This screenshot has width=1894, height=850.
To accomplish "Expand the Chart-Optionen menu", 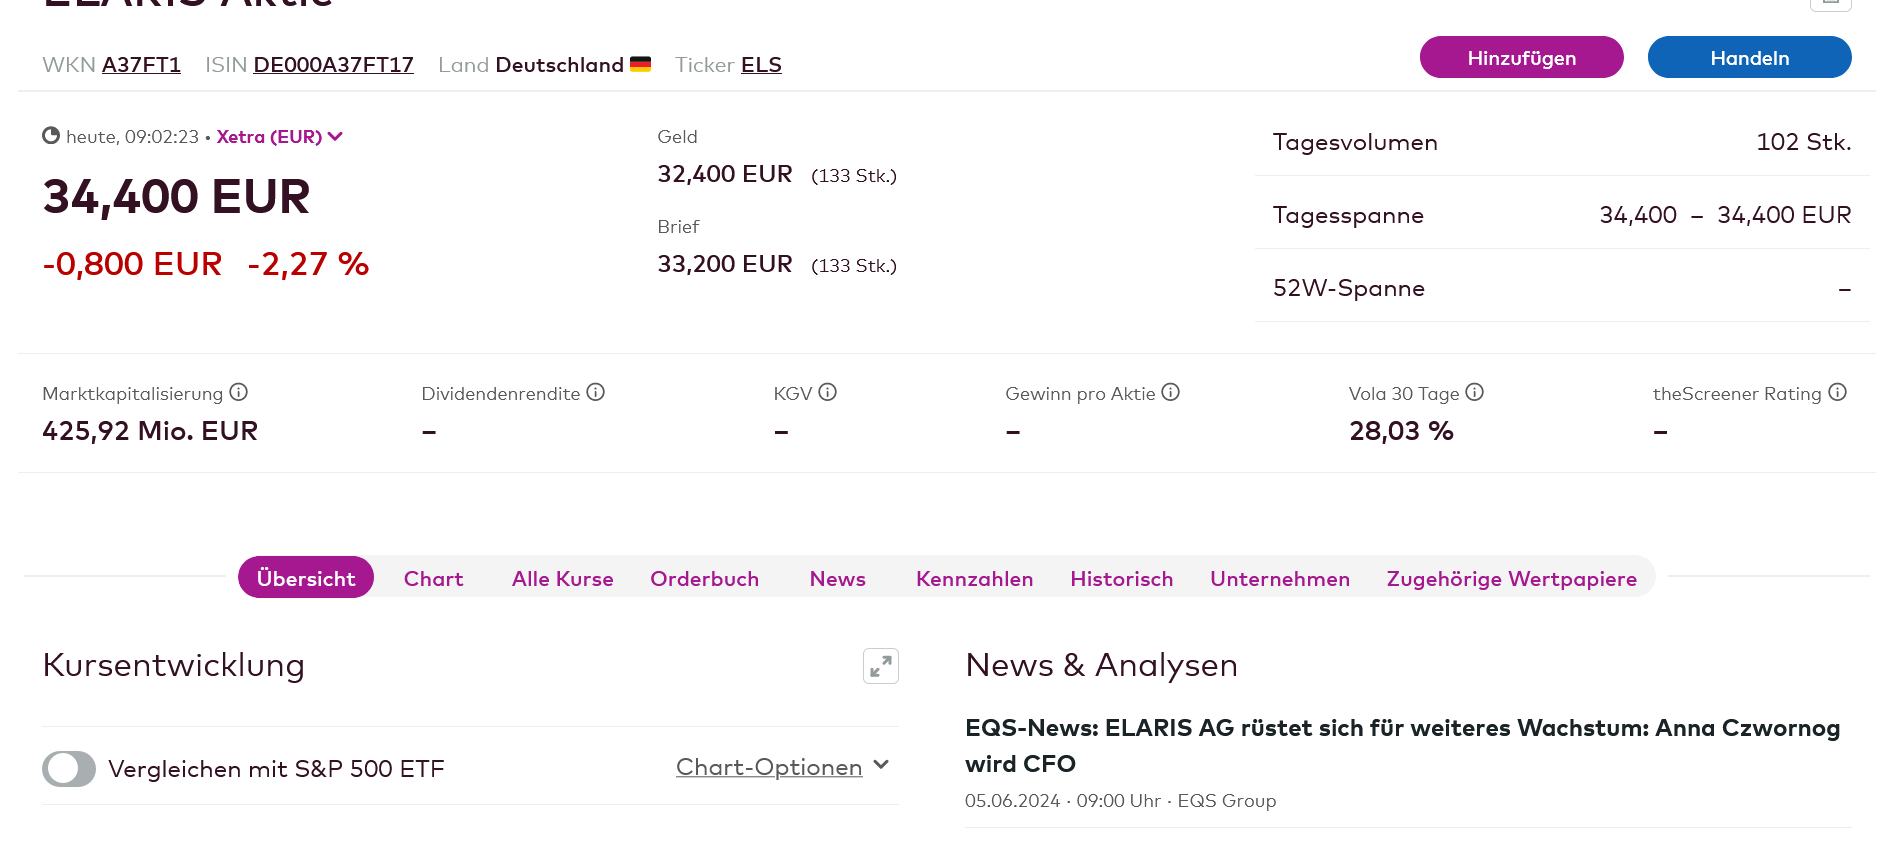I will coord(781,767).
